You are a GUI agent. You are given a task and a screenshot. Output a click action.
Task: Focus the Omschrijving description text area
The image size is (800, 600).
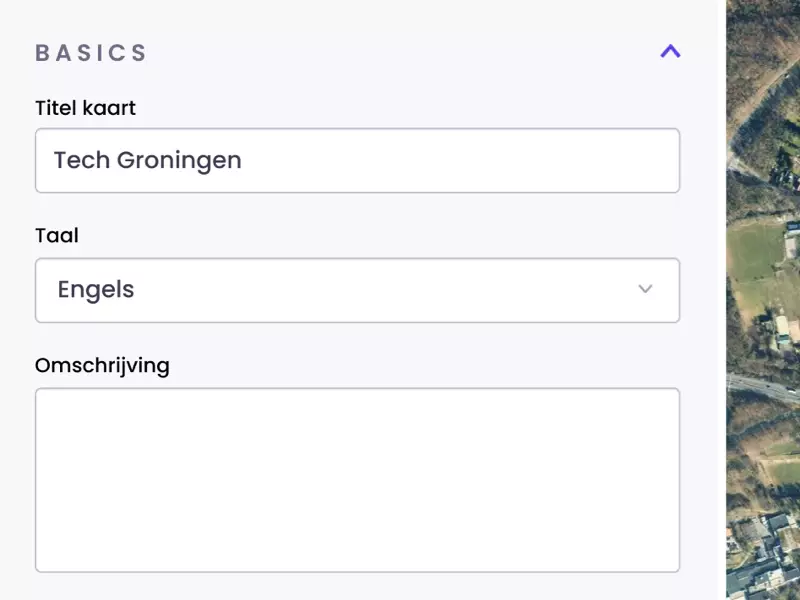pyautogui.click(x=357, y=480)
